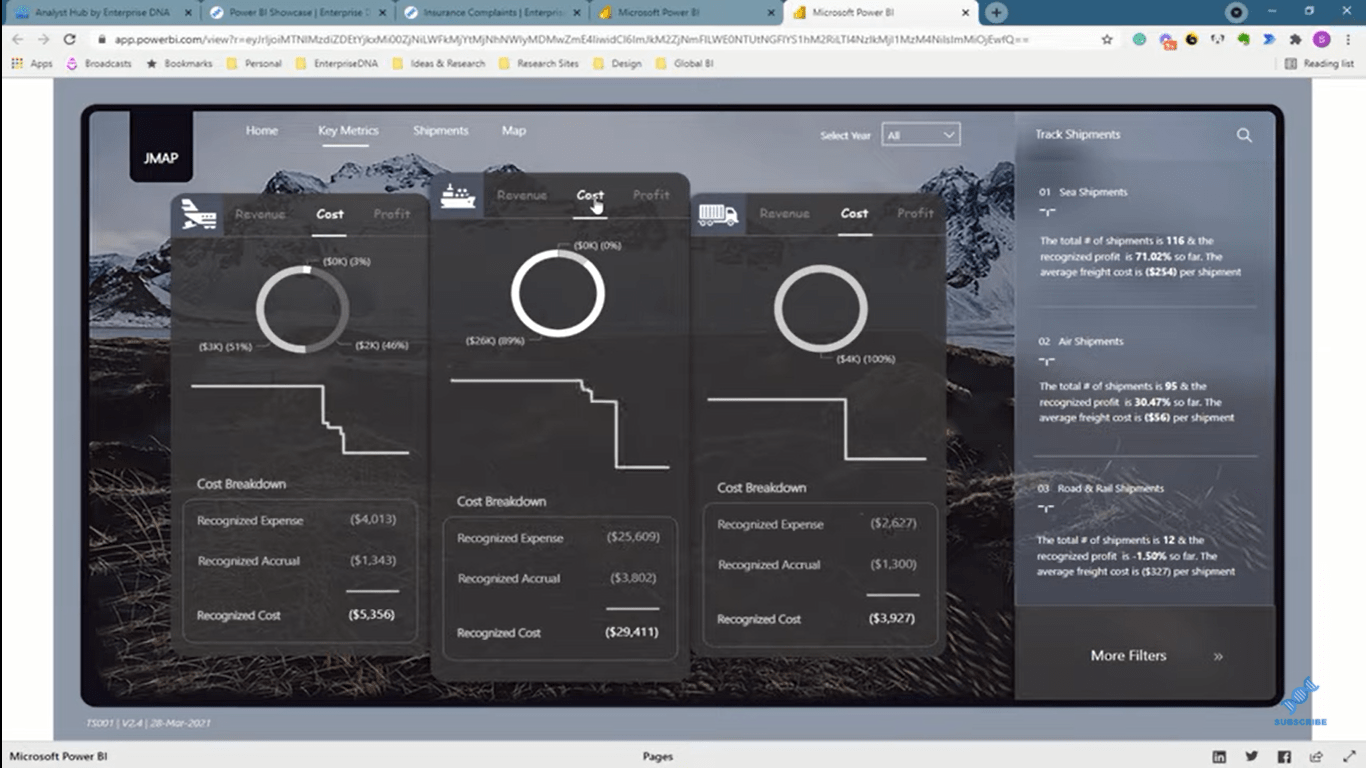Switch road card to Revenue tab
The width and height of the screenshot is (1366, 768).
pos(784,213)
